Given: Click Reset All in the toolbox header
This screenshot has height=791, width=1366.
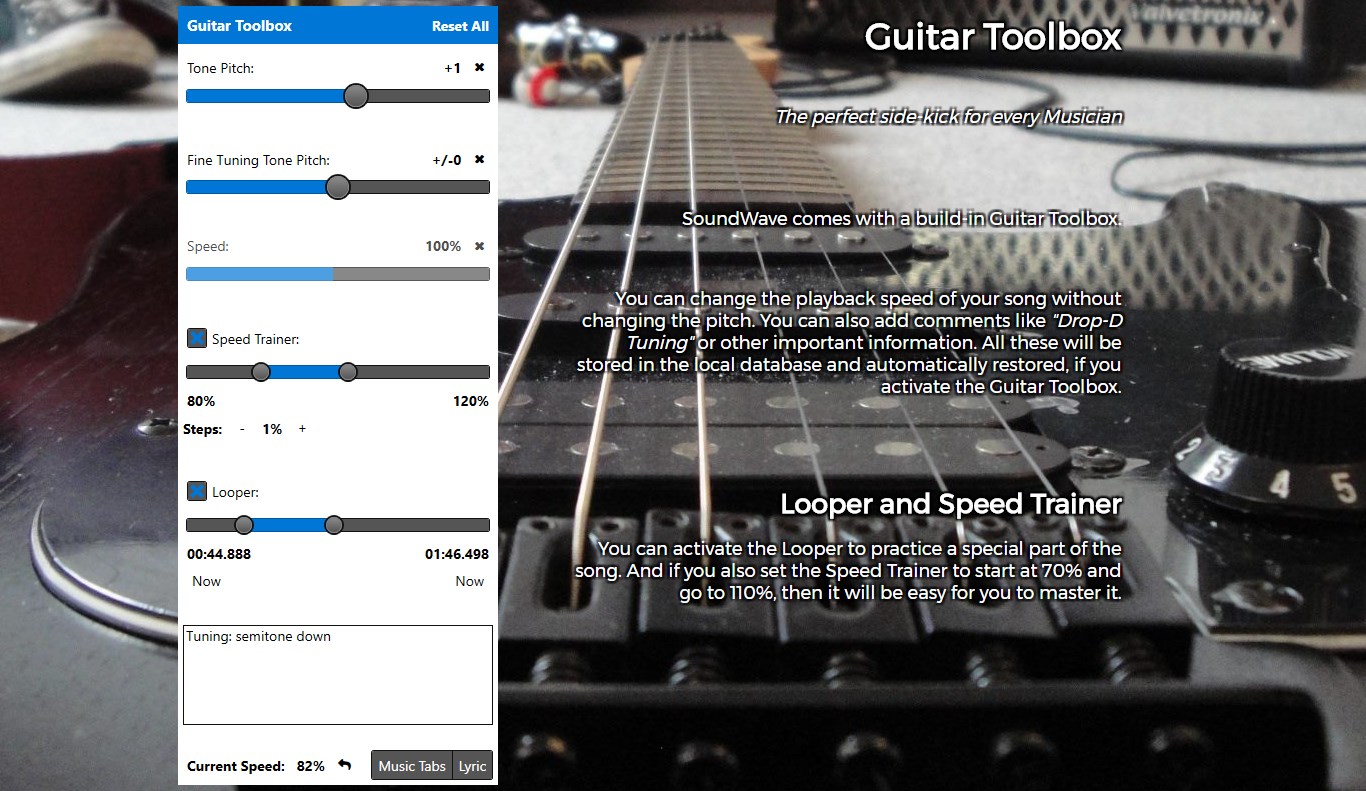Looking at the screenshot, I should tap(460, 26).
